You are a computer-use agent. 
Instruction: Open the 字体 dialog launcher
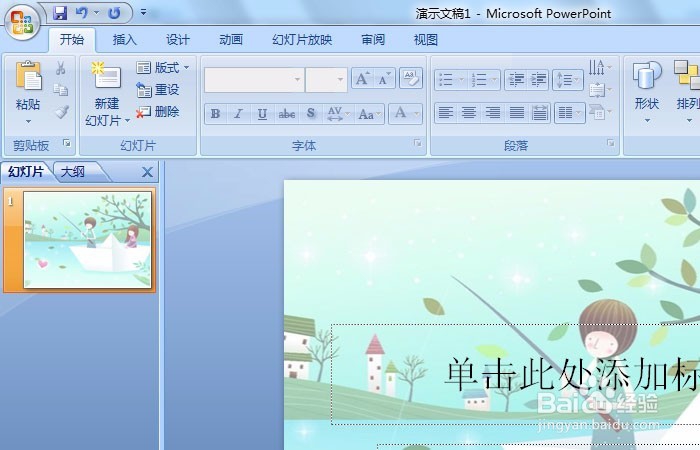417,143
